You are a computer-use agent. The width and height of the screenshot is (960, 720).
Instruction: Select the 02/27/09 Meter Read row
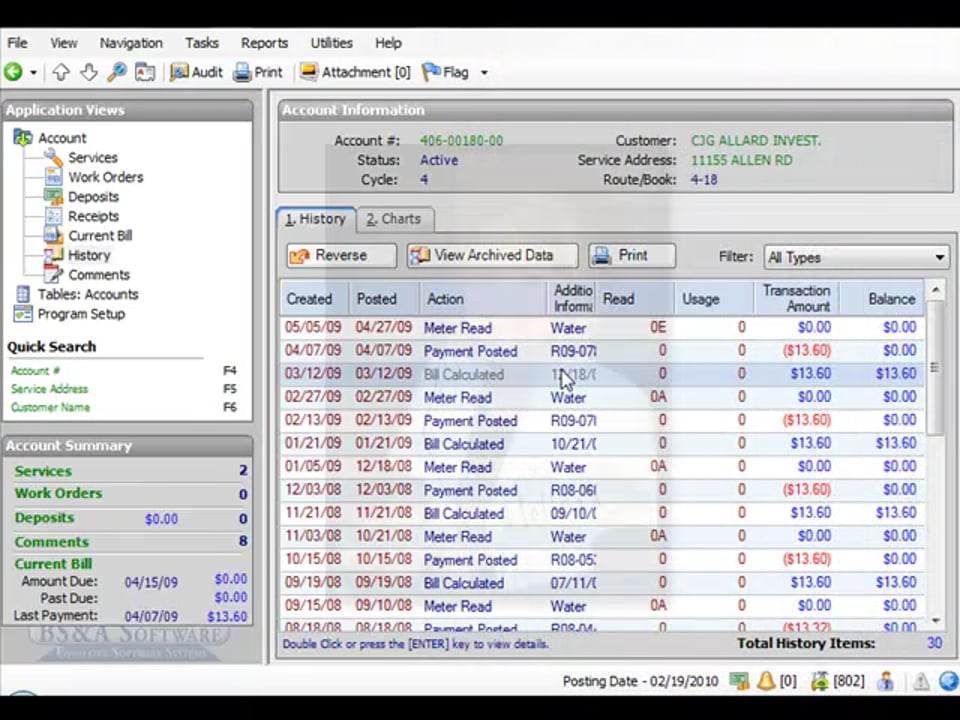(602, 398)
